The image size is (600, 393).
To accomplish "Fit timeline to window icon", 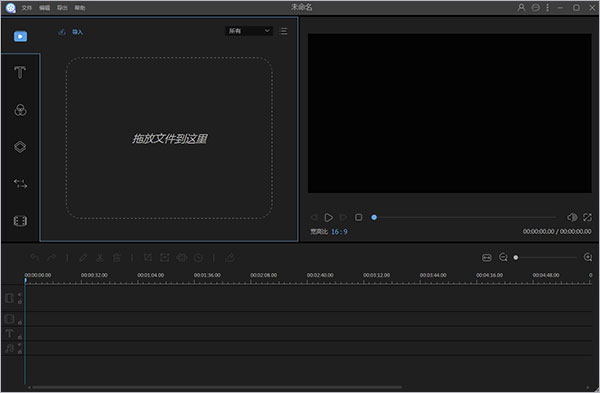I will point(487,258).
